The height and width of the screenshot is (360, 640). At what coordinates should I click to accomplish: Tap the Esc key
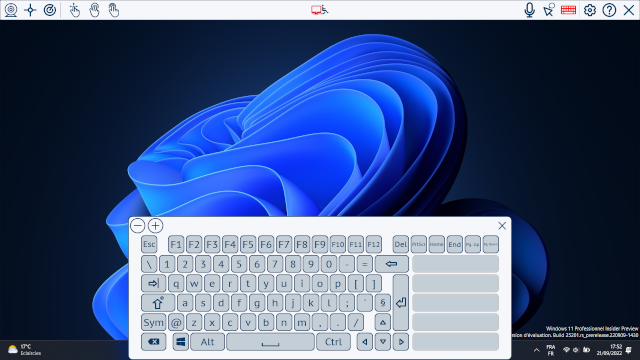(149, 244)
